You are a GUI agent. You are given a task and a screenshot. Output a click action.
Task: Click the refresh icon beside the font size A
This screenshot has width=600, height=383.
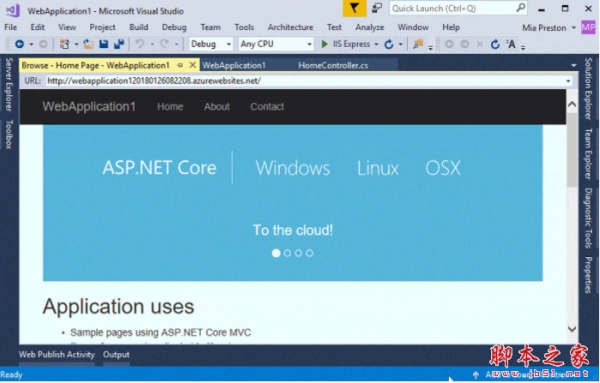[495, 44]
